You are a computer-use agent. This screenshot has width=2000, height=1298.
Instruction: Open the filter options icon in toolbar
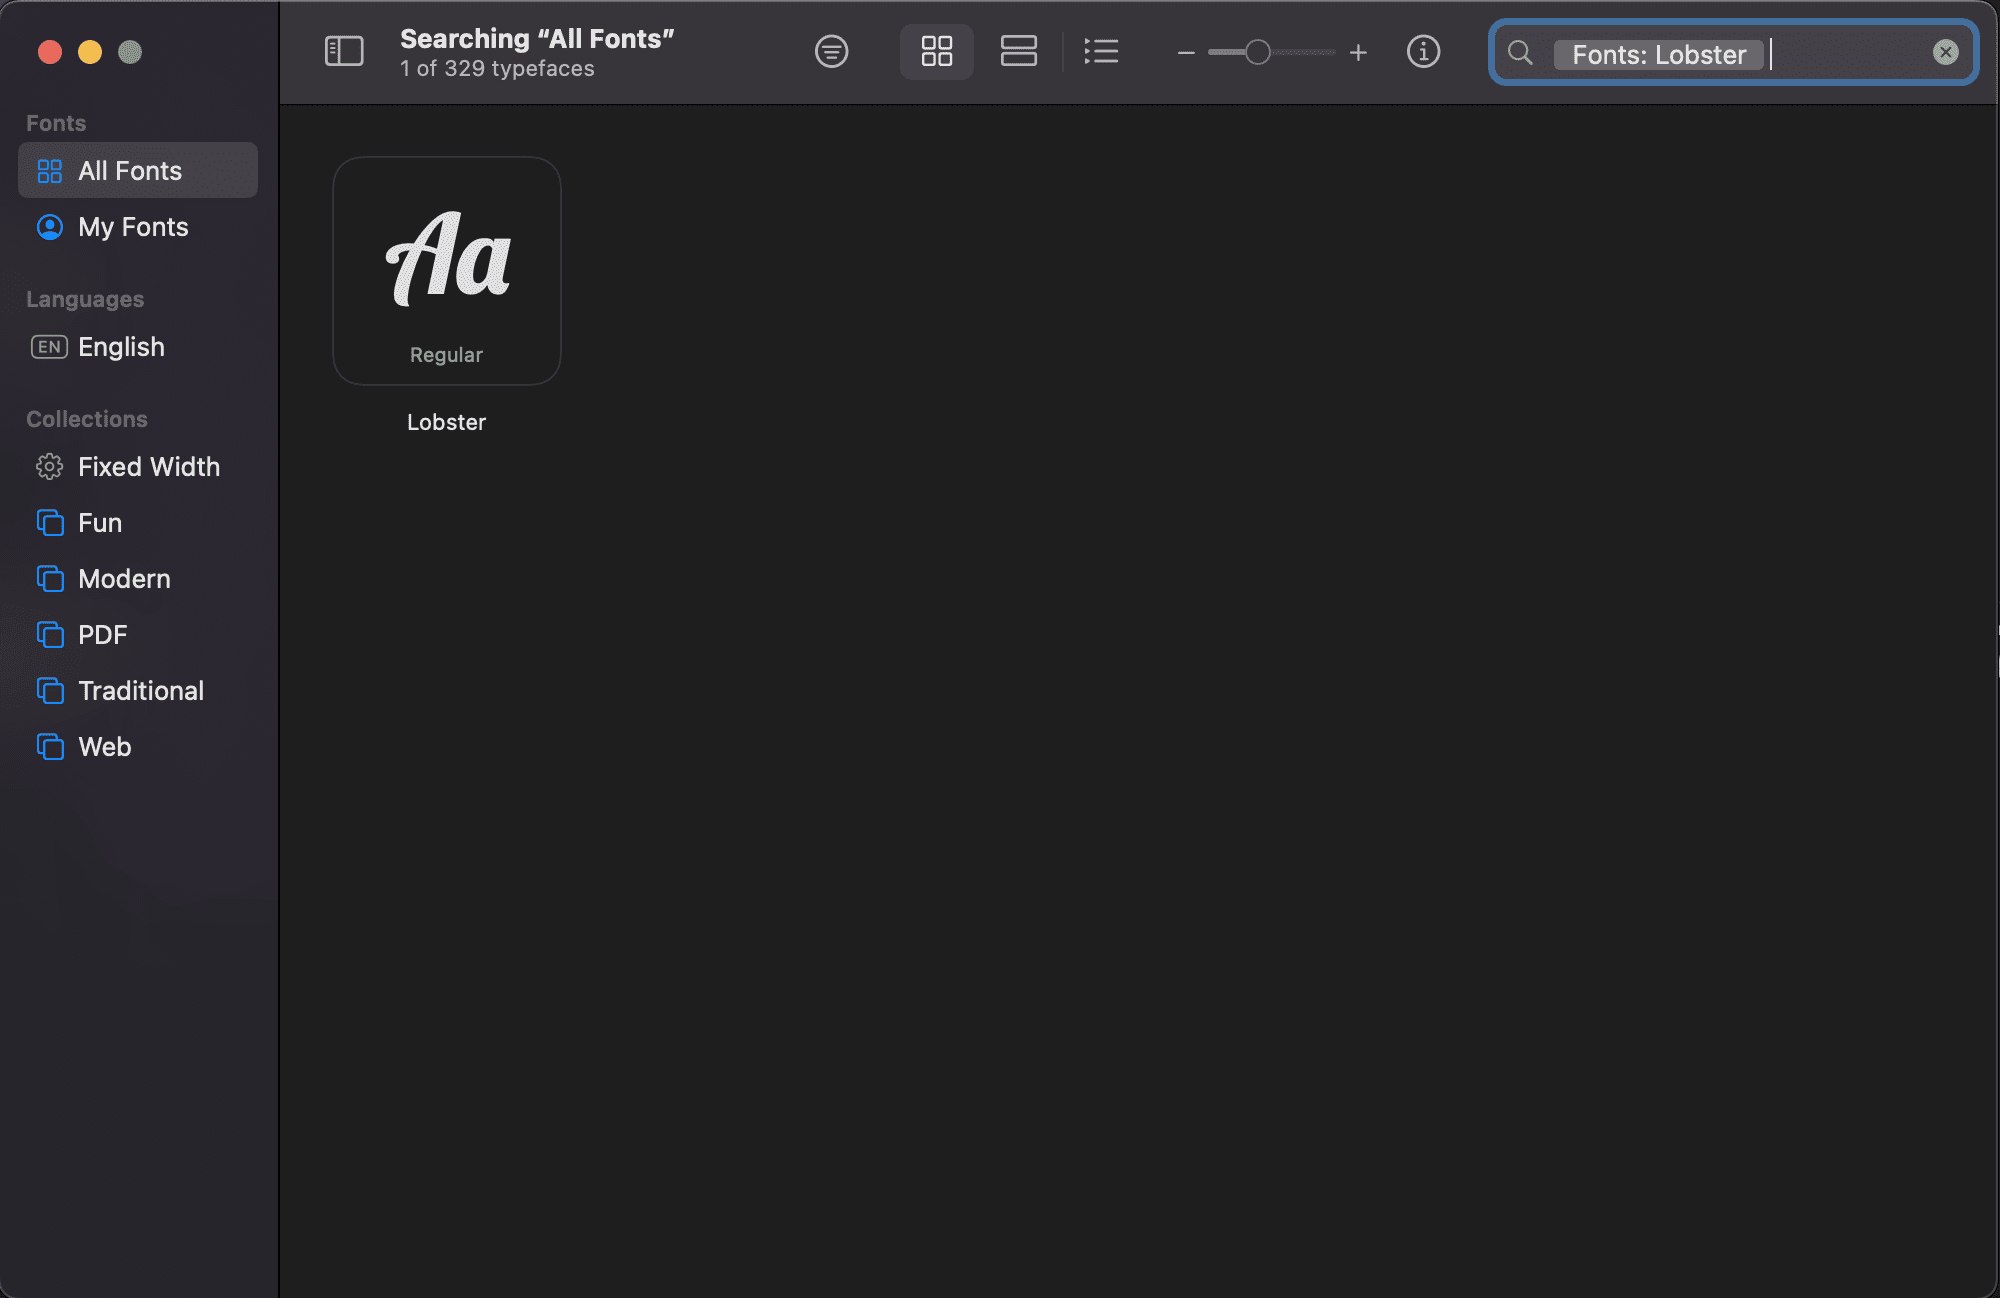click(x=831, y=51)
